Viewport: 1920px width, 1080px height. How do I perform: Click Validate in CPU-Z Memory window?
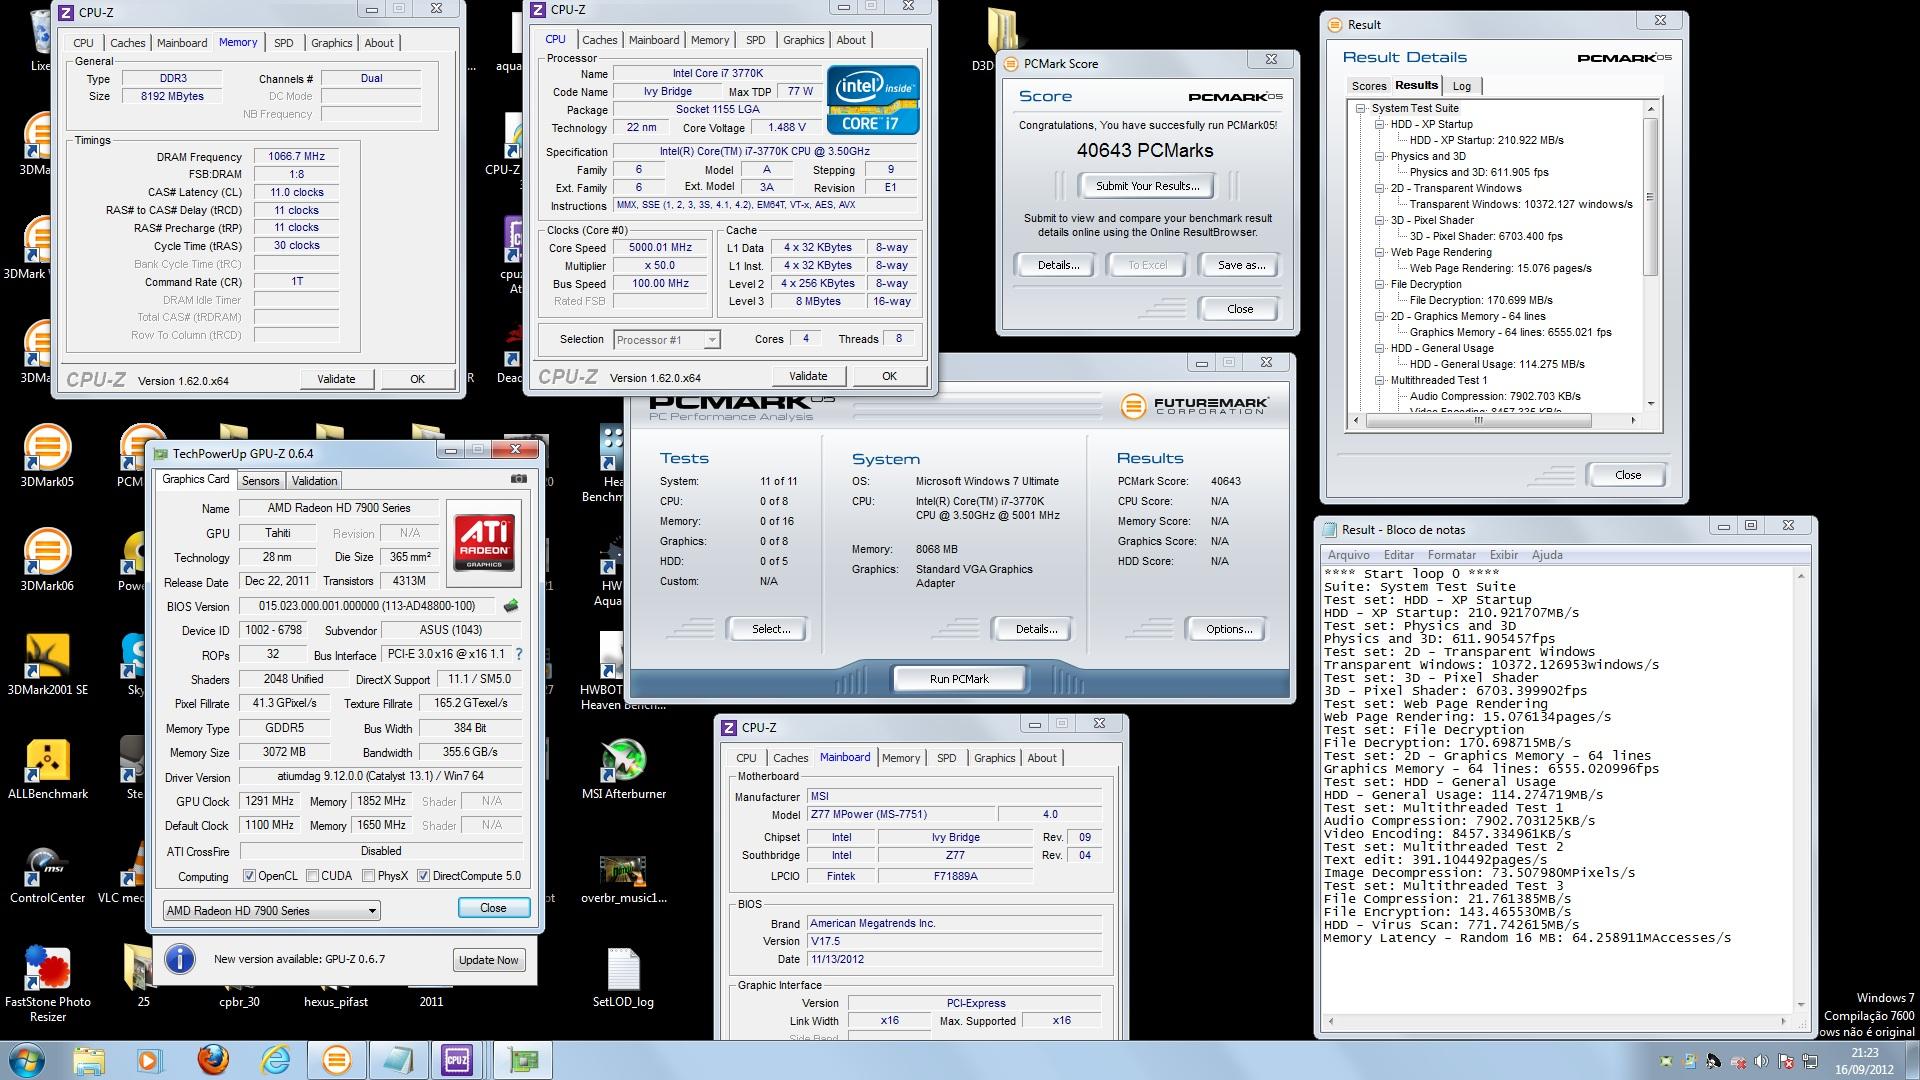tap(336, 379)
